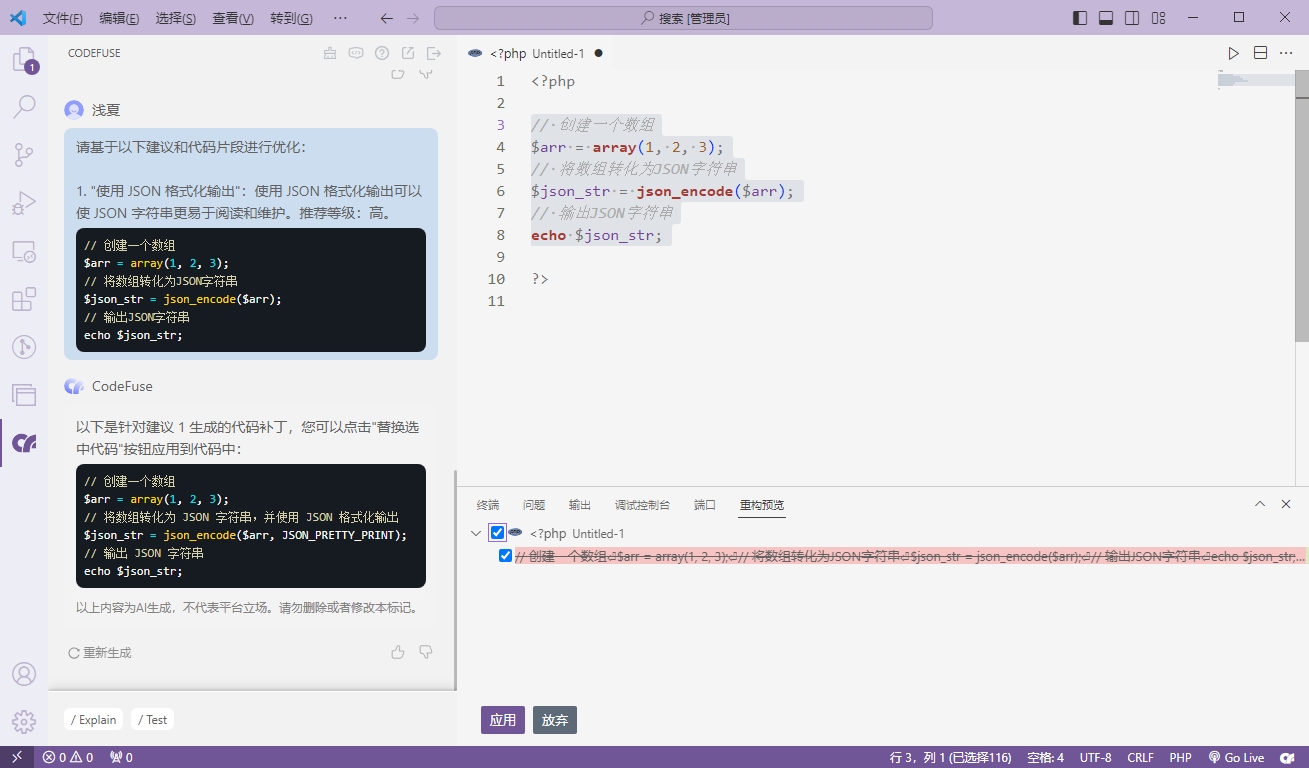Screen dimensions: 1309x768
Task: Open the Search view in activity bar
Action: 24,107
